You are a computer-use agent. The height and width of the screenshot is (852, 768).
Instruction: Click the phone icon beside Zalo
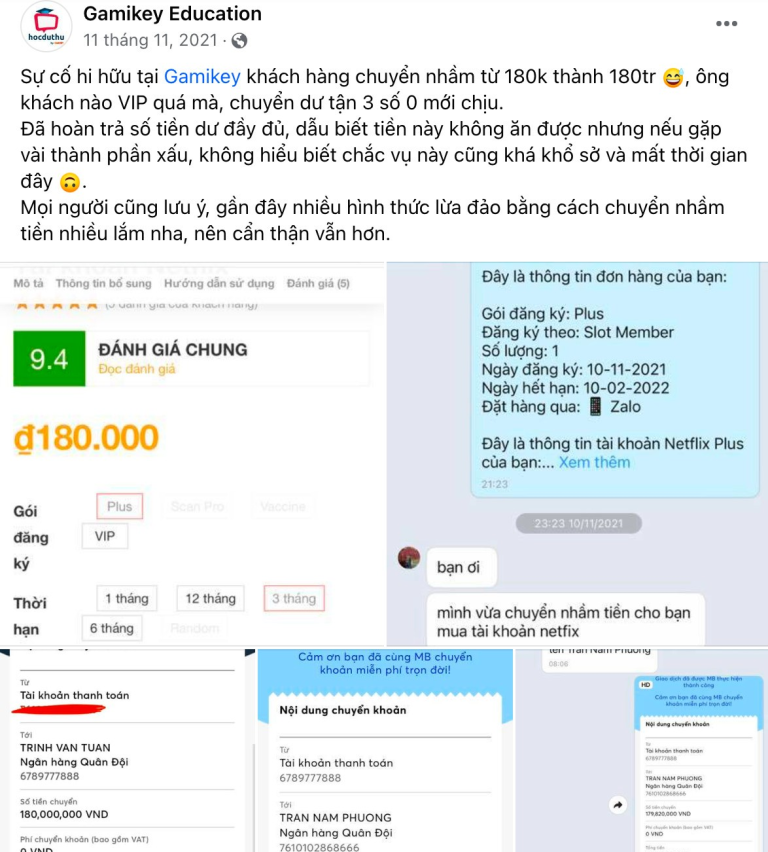coord(595,406)
